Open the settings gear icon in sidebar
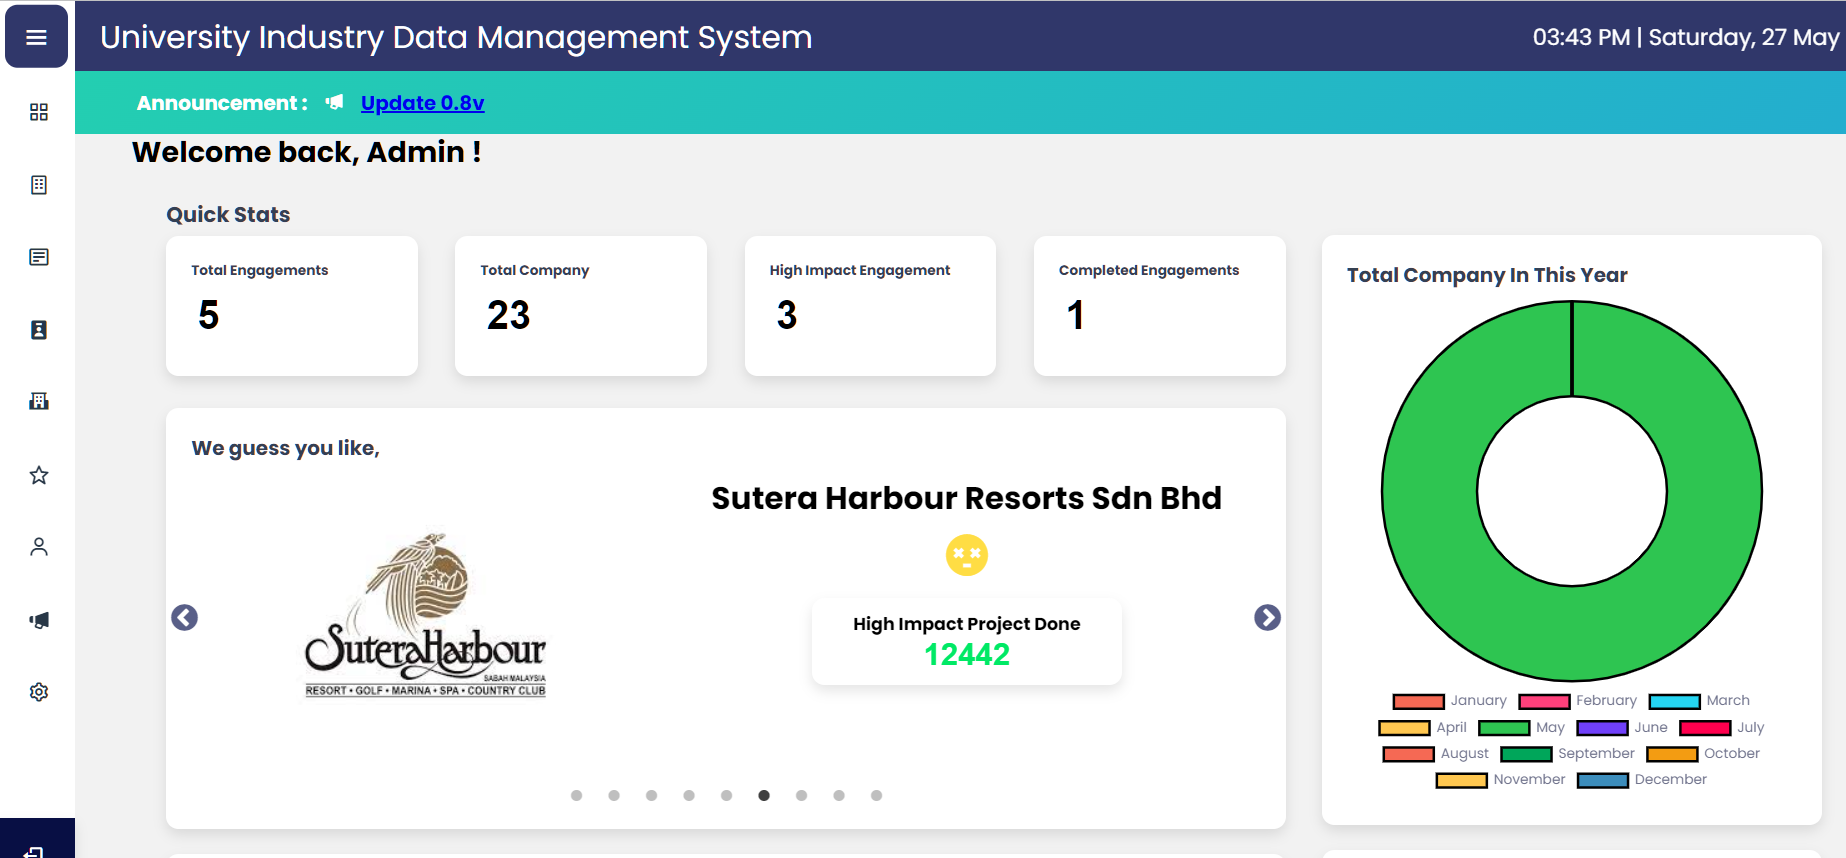 39,692
